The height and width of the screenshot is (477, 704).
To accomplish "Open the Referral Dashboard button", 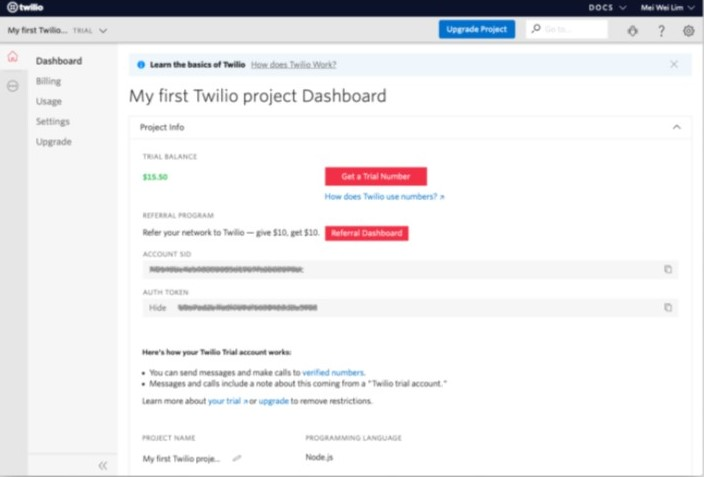I will 367,233.
